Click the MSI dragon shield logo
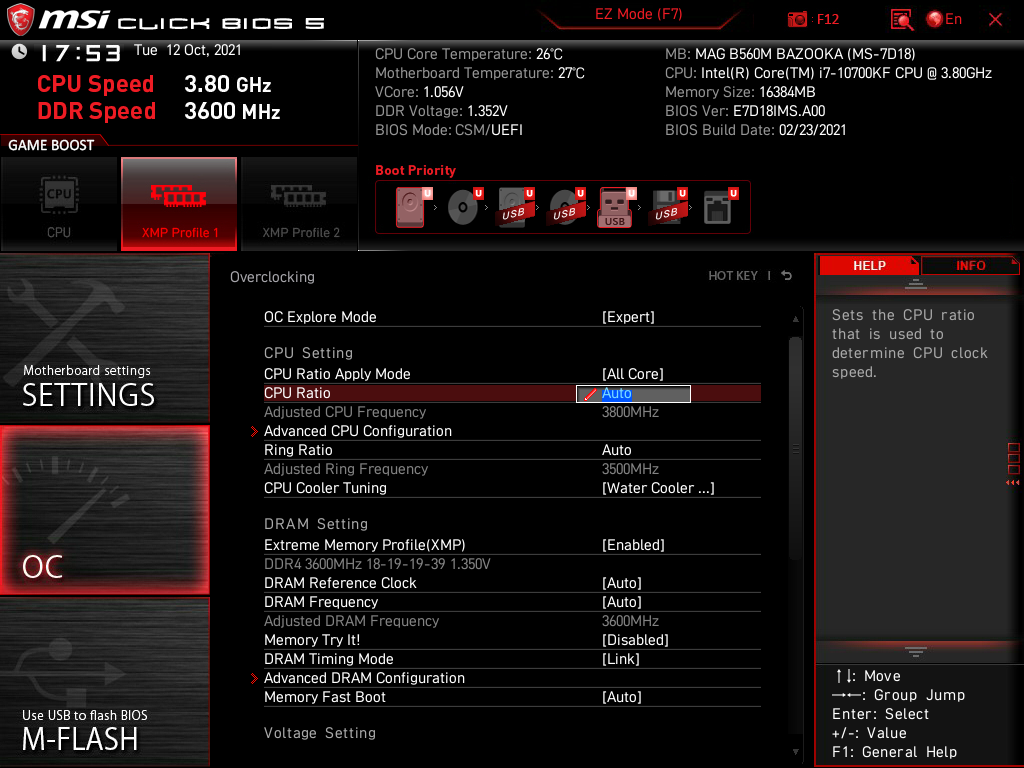 click(20, 20)
